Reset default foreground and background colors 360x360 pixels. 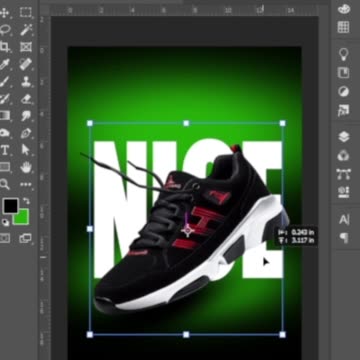coord(5,222)
